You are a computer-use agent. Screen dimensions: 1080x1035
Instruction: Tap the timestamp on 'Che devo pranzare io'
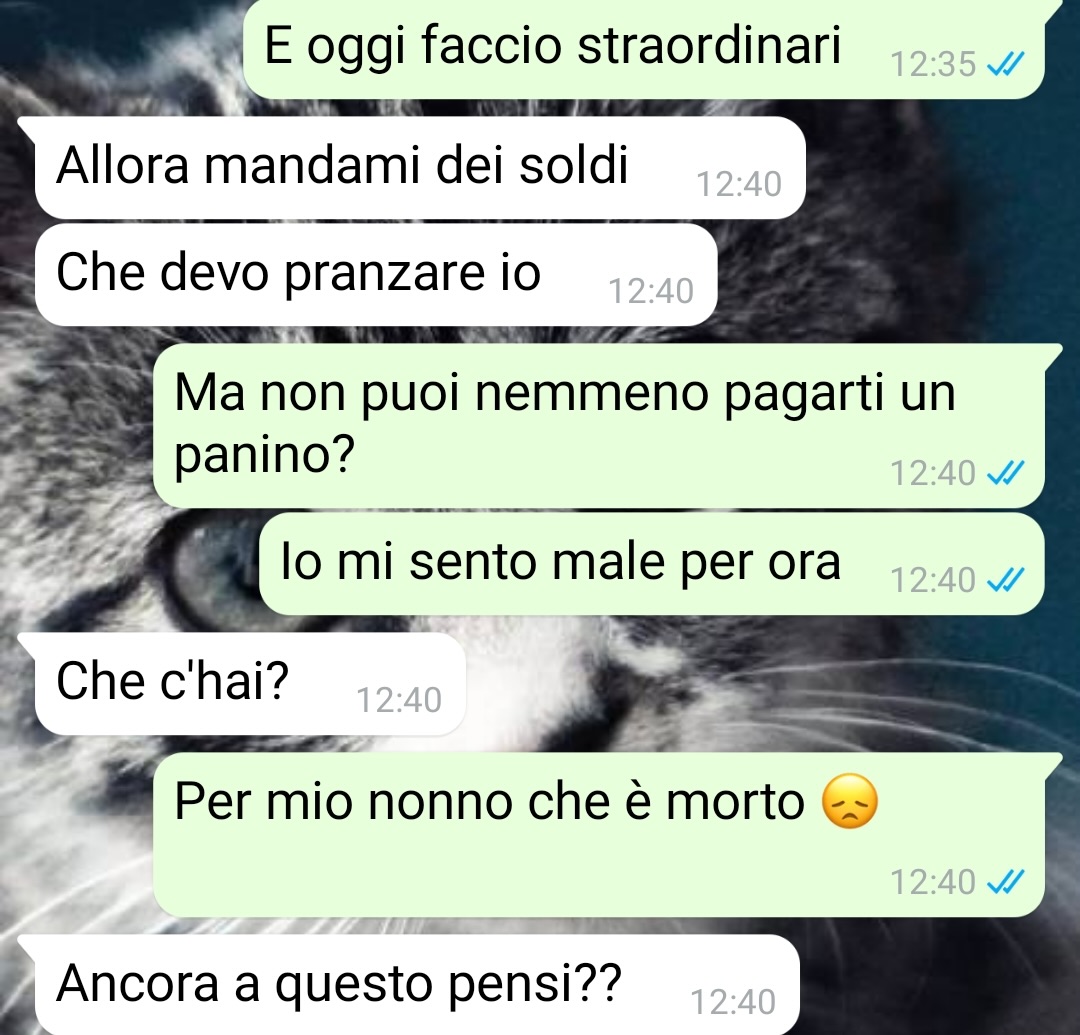click(x=651, y=291)
